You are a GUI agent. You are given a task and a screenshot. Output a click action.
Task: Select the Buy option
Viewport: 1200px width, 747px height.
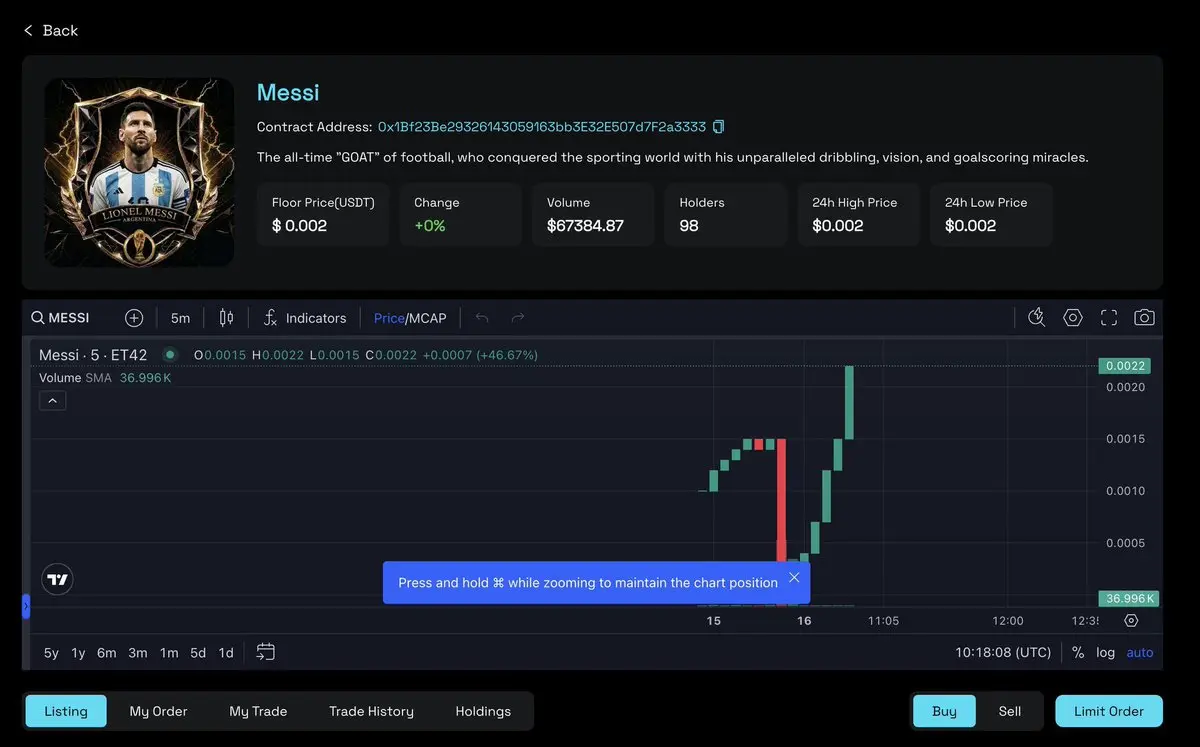(x=944, y=711)
